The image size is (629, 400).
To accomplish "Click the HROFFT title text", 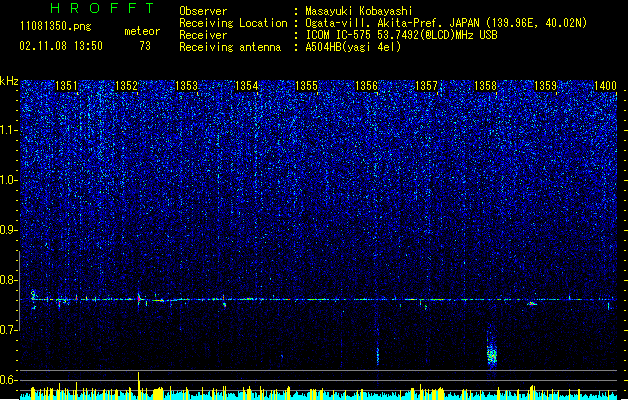I will [102, 8].
